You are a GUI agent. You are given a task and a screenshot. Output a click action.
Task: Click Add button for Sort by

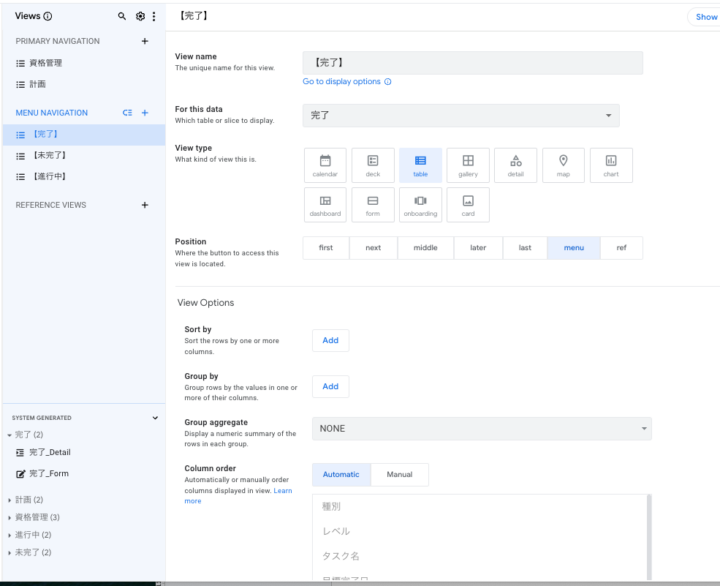pos(330,340)
